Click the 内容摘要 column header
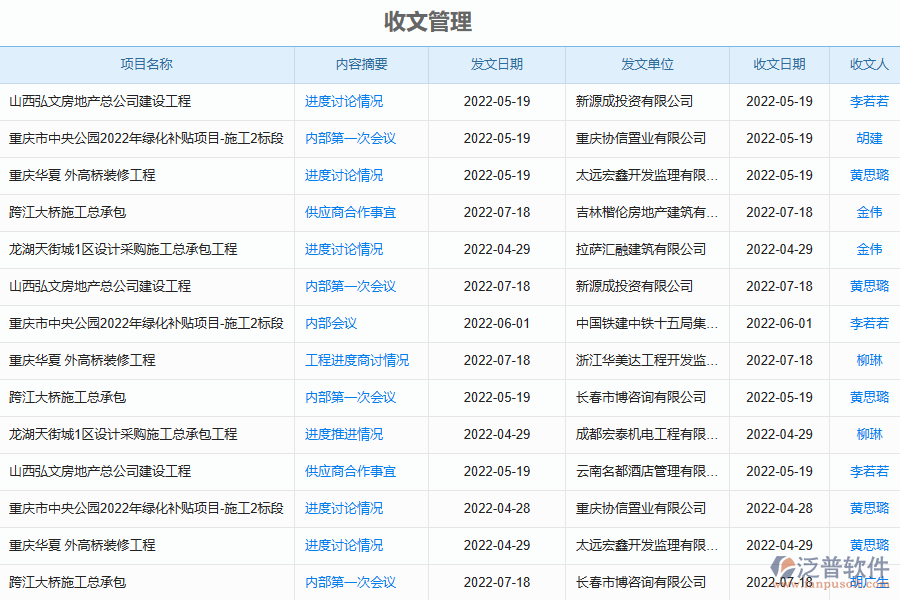Image resolution: width=900 pixels, height=600 pixels. click(361, 64)
